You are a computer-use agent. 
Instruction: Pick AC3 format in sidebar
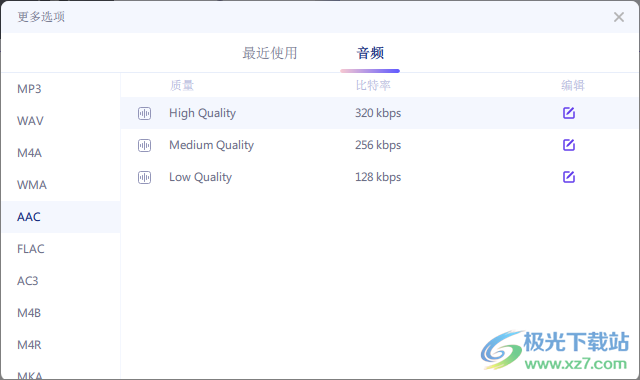click(61, 281)
